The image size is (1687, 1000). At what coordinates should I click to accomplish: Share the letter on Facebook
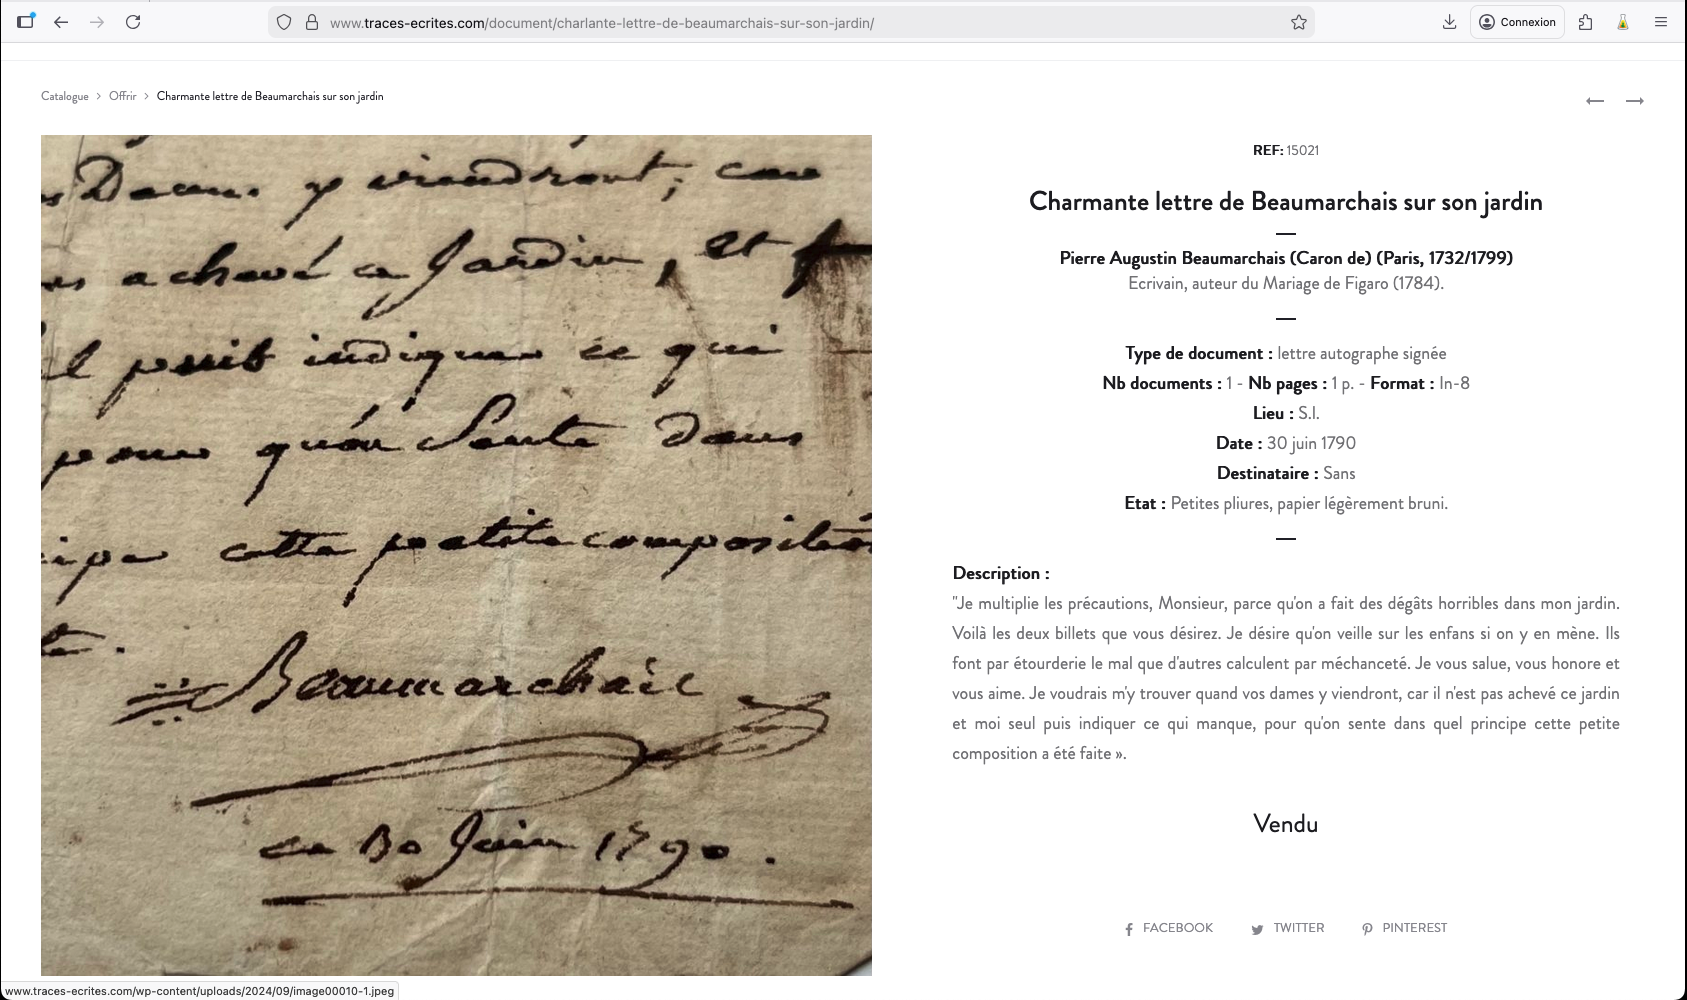tap(1168, 928)
